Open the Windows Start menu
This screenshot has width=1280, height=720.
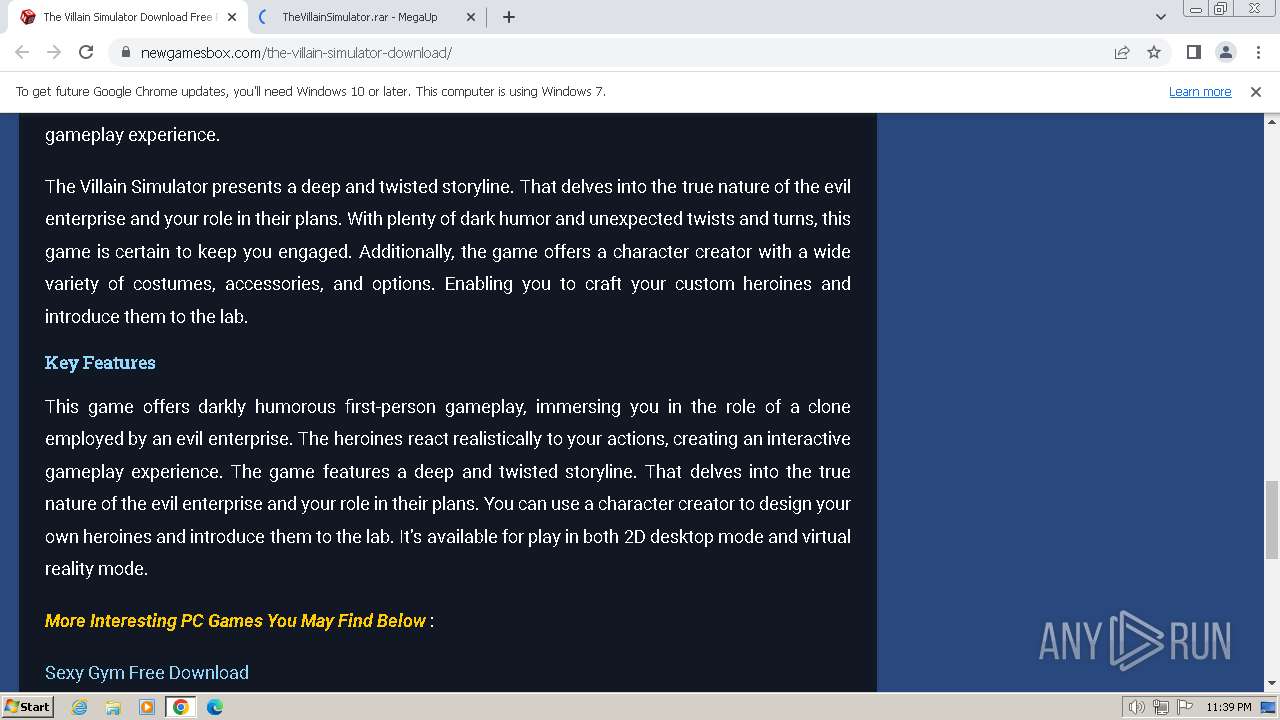(x=27, y=706)
